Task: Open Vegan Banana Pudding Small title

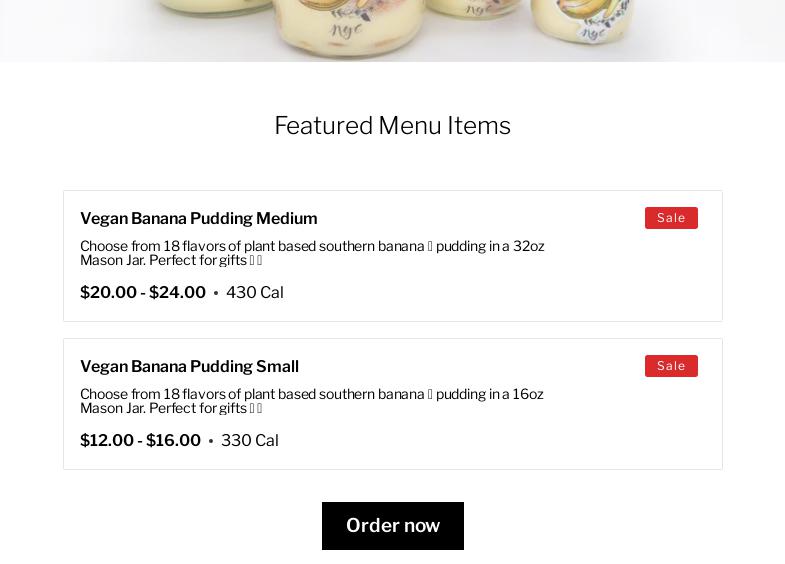Action: 189,367
